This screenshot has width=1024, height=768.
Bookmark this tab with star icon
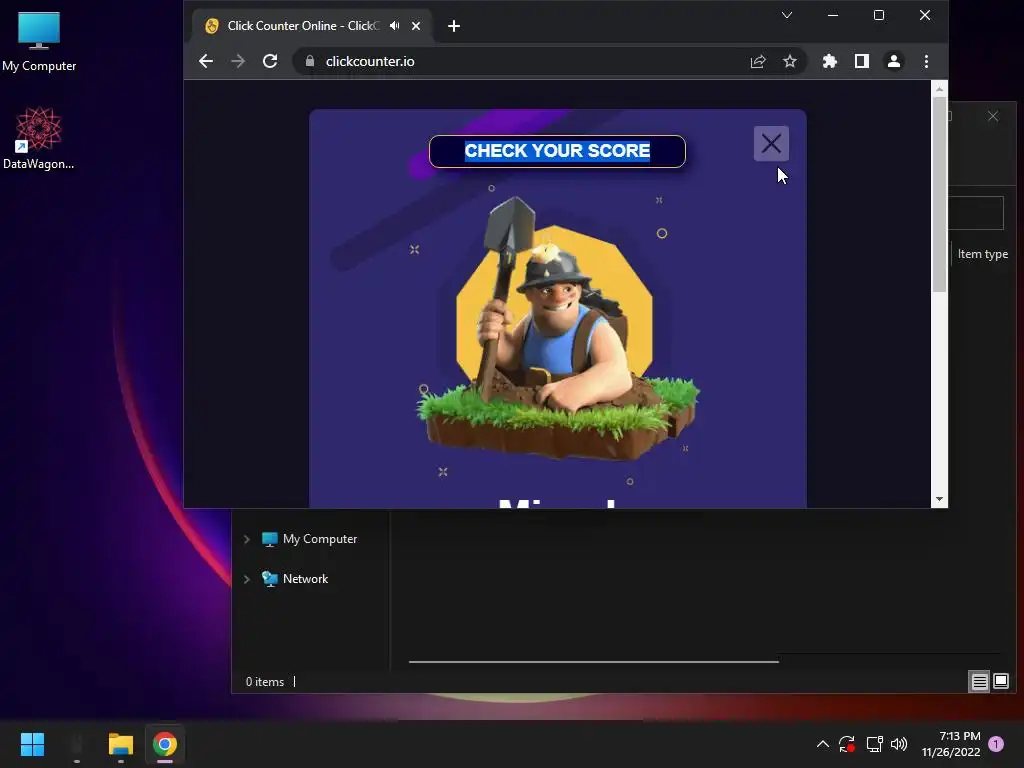(790, 61)
